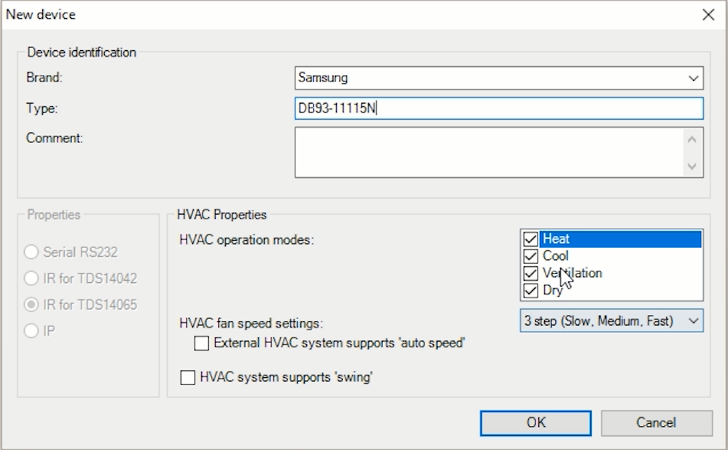Enable external HVAC 'auto speed' support
728x450 pixels.
(x=202, y=343)
